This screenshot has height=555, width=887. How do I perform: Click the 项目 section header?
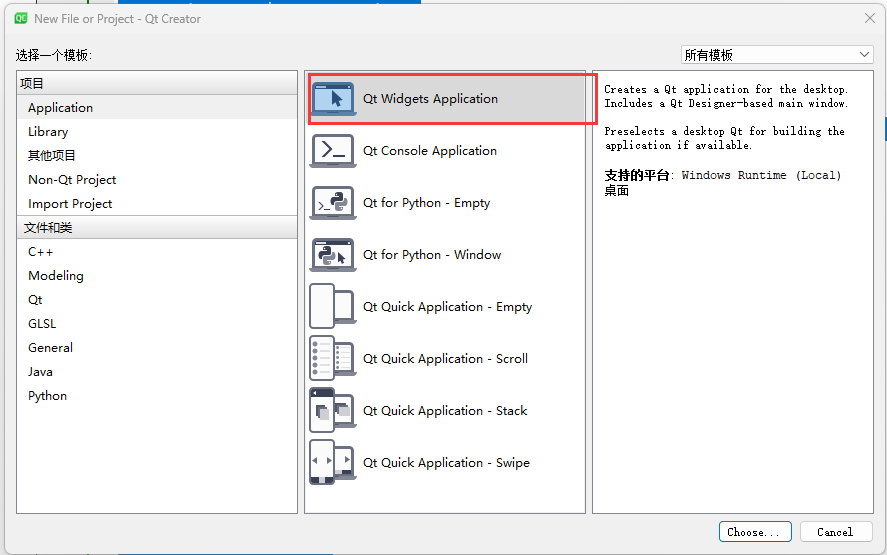click(157, 83)
